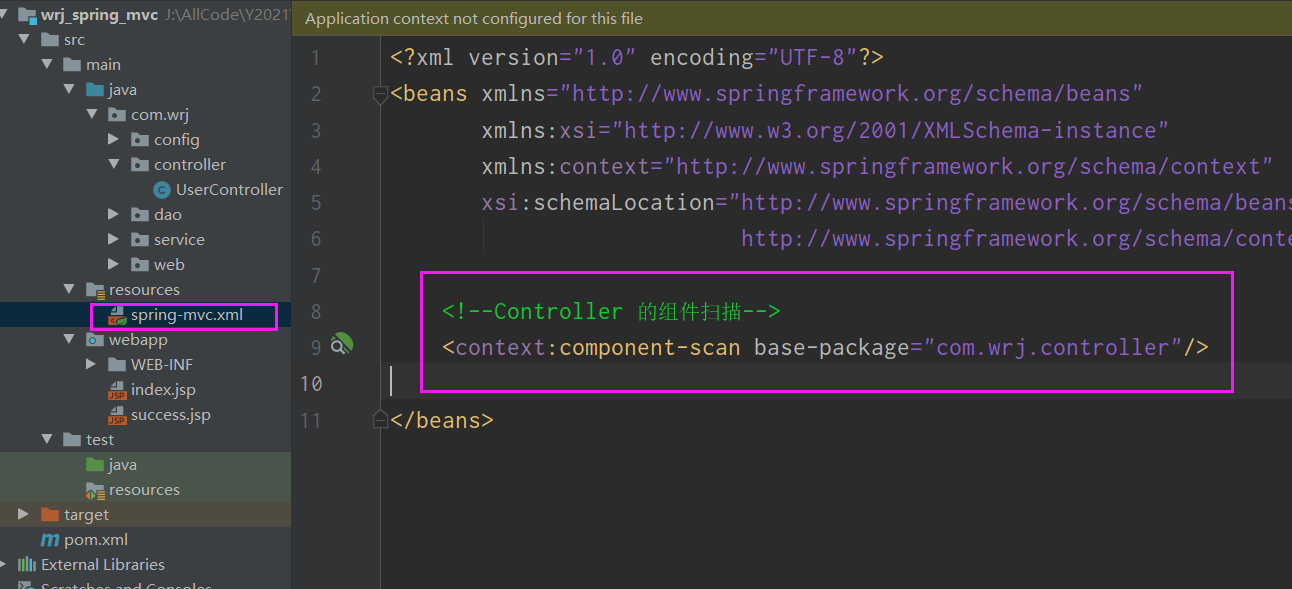The height and width of the screenshot is (589, 1292).
Task: Click the "Application context not configured" banner text
Action: (x=474, y=19)
